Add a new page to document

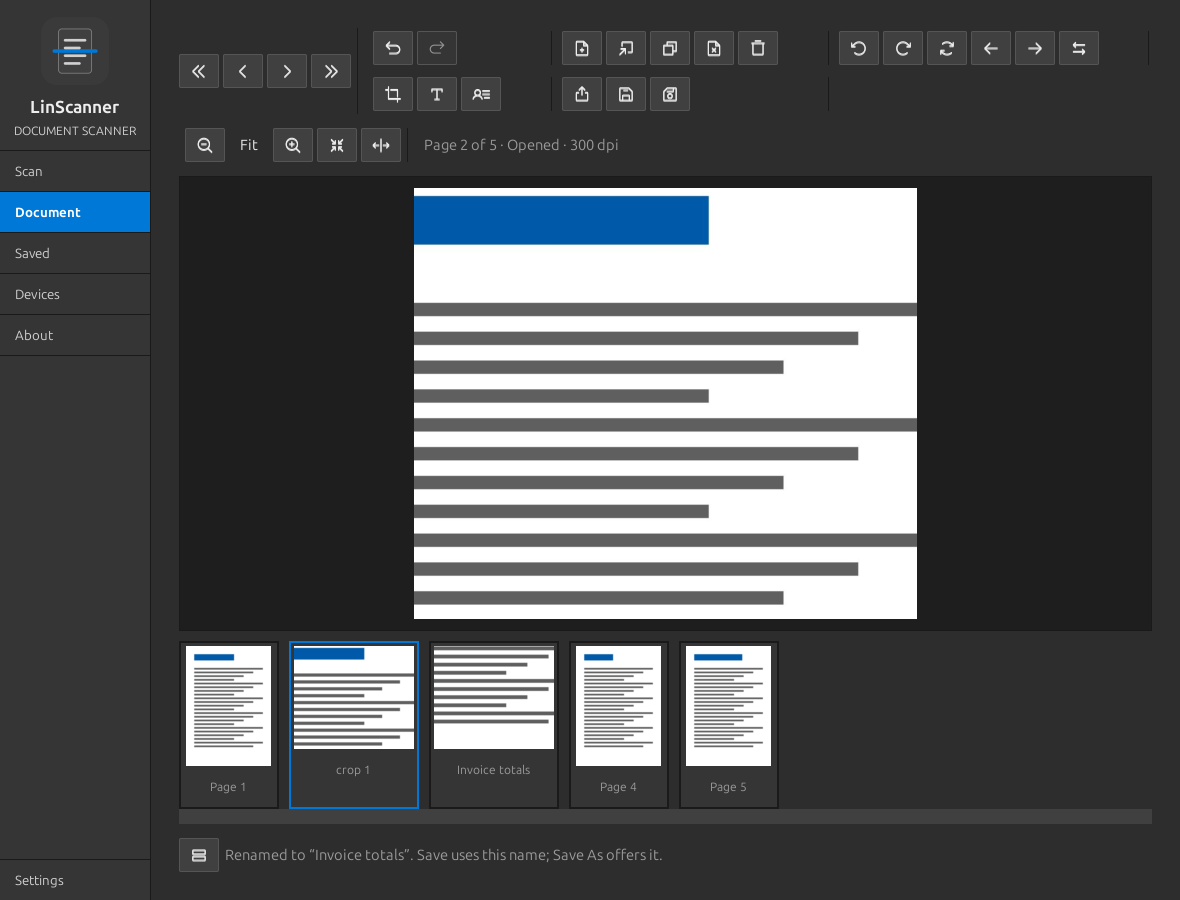[582, 48]
